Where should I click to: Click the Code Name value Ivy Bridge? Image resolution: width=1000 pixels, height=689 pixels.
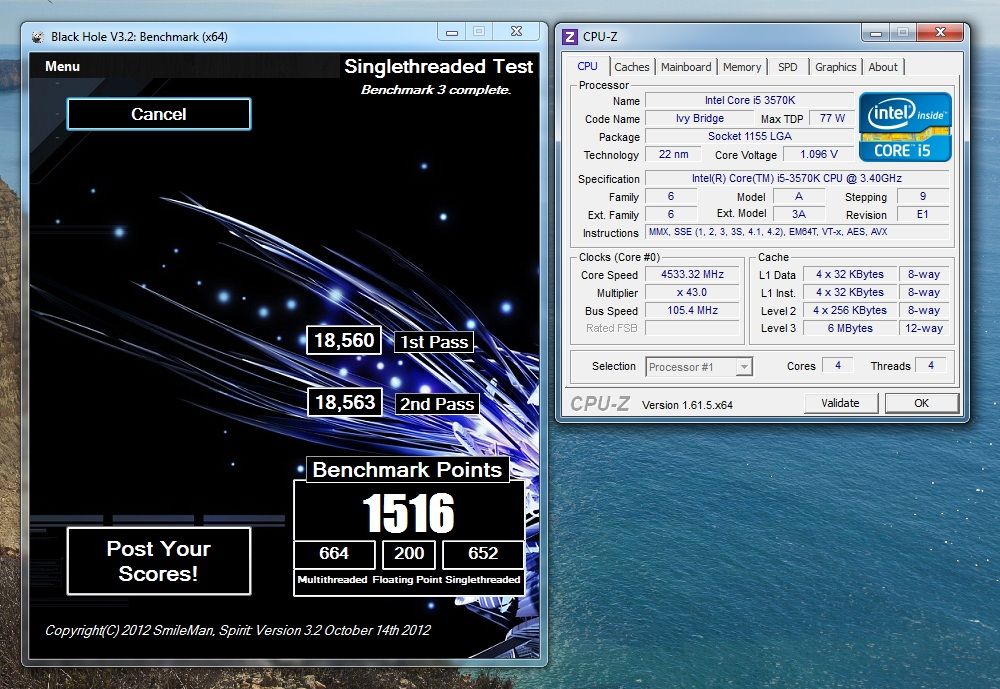click(700, 119)
